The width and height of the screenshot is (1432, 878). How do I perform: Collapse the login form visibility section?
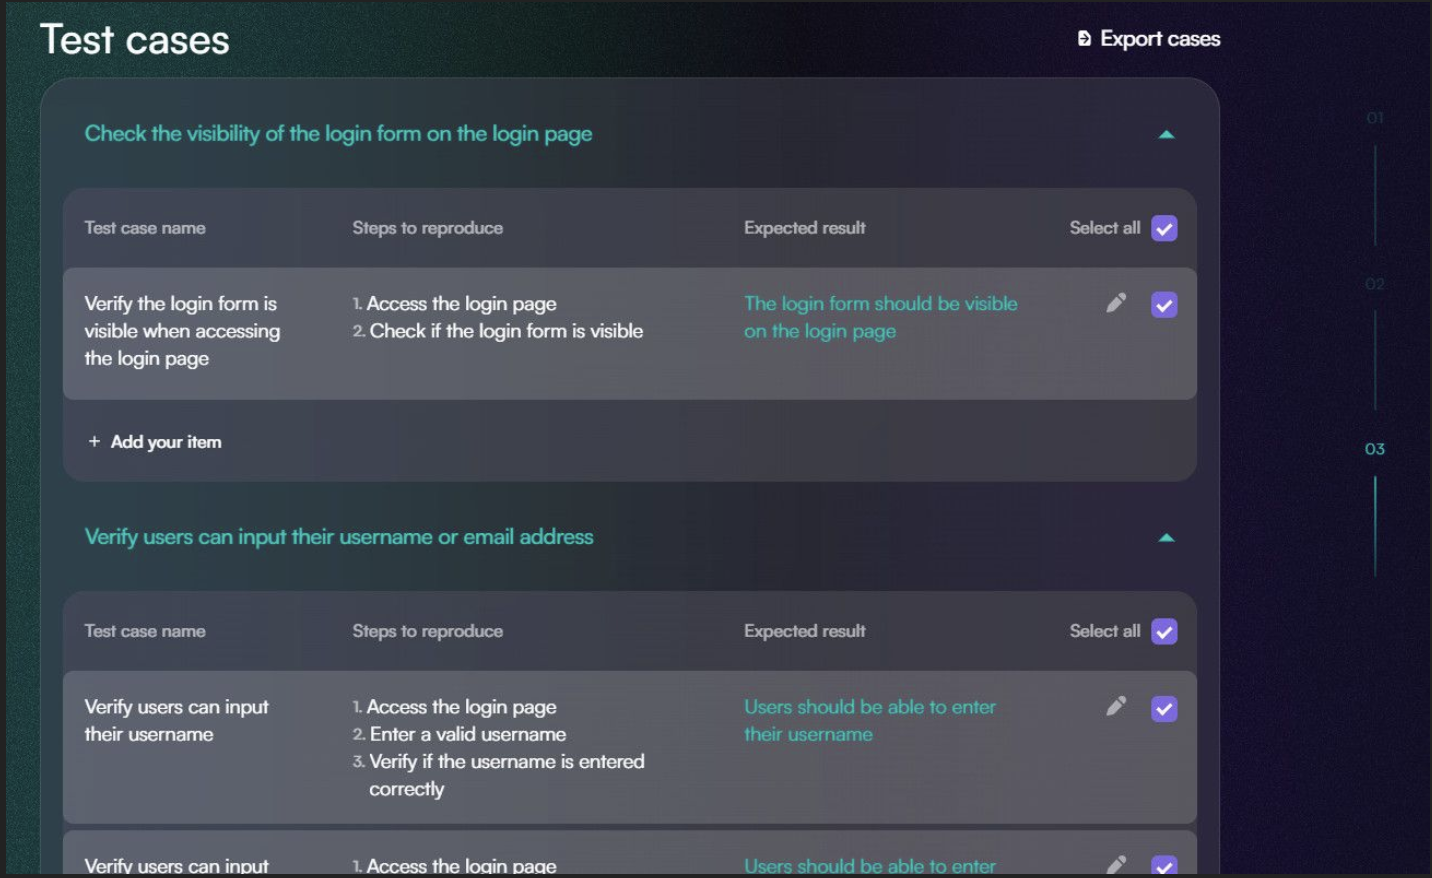(x=1166, y=134)
